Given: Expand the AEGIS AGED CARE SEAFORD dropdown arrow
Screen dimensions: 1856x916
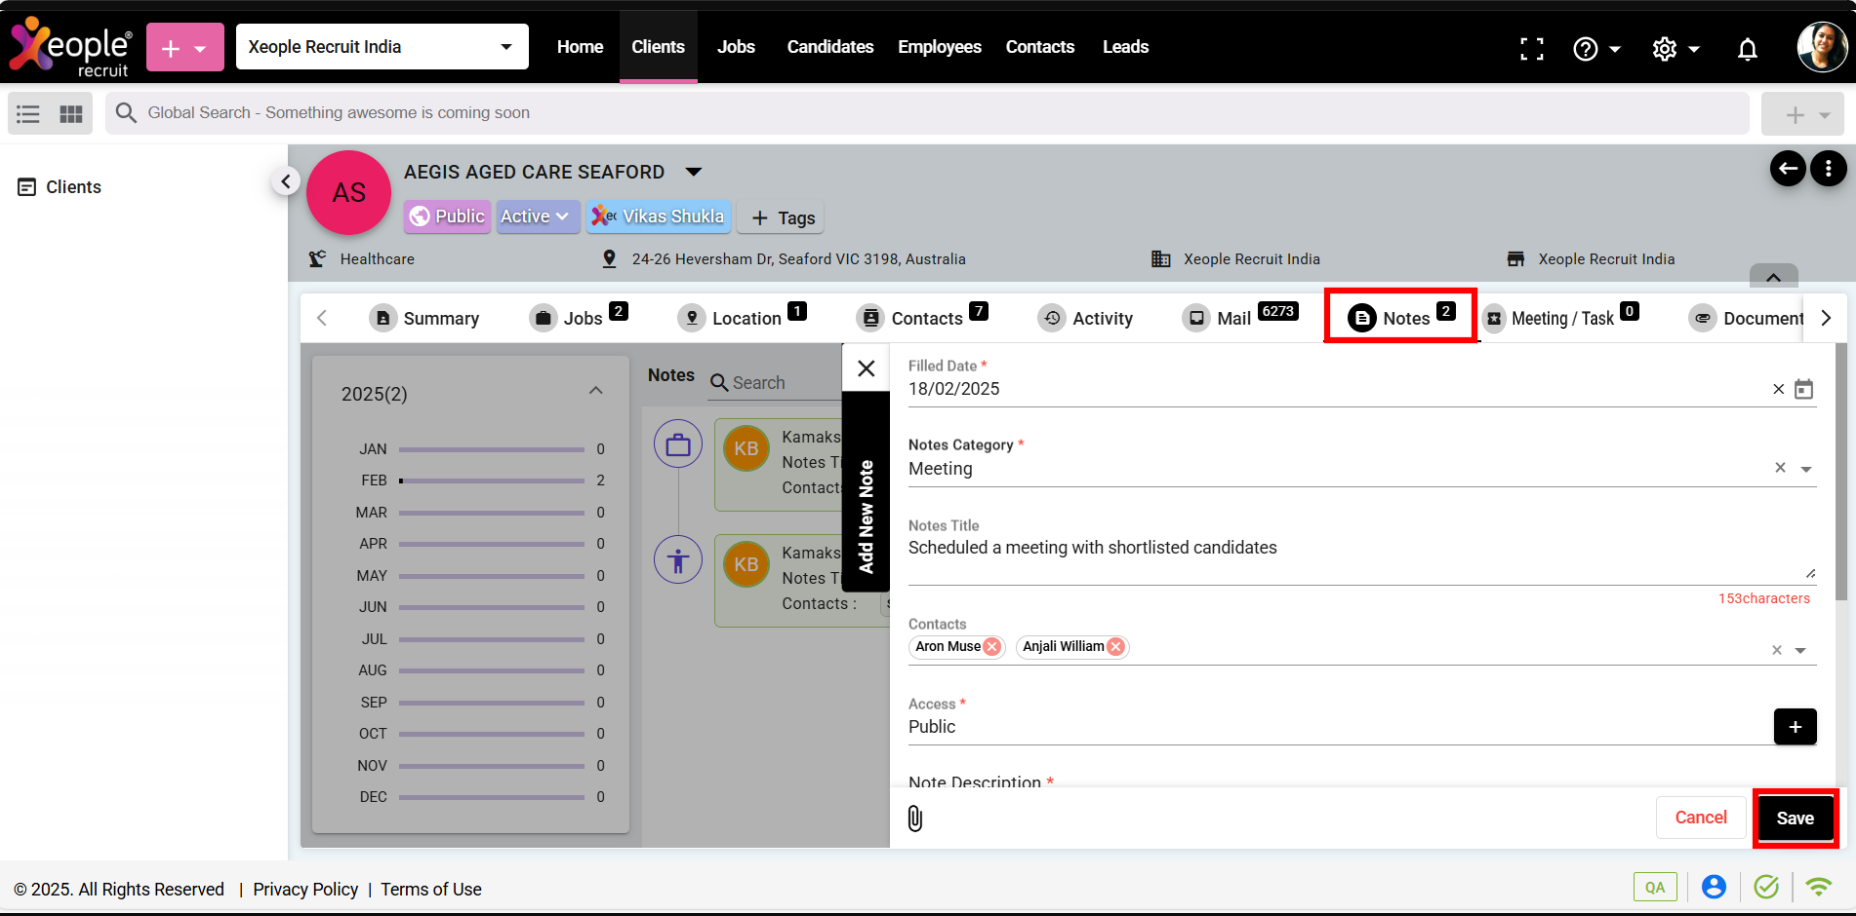Looking at the screenshot, I should point(694,172).
